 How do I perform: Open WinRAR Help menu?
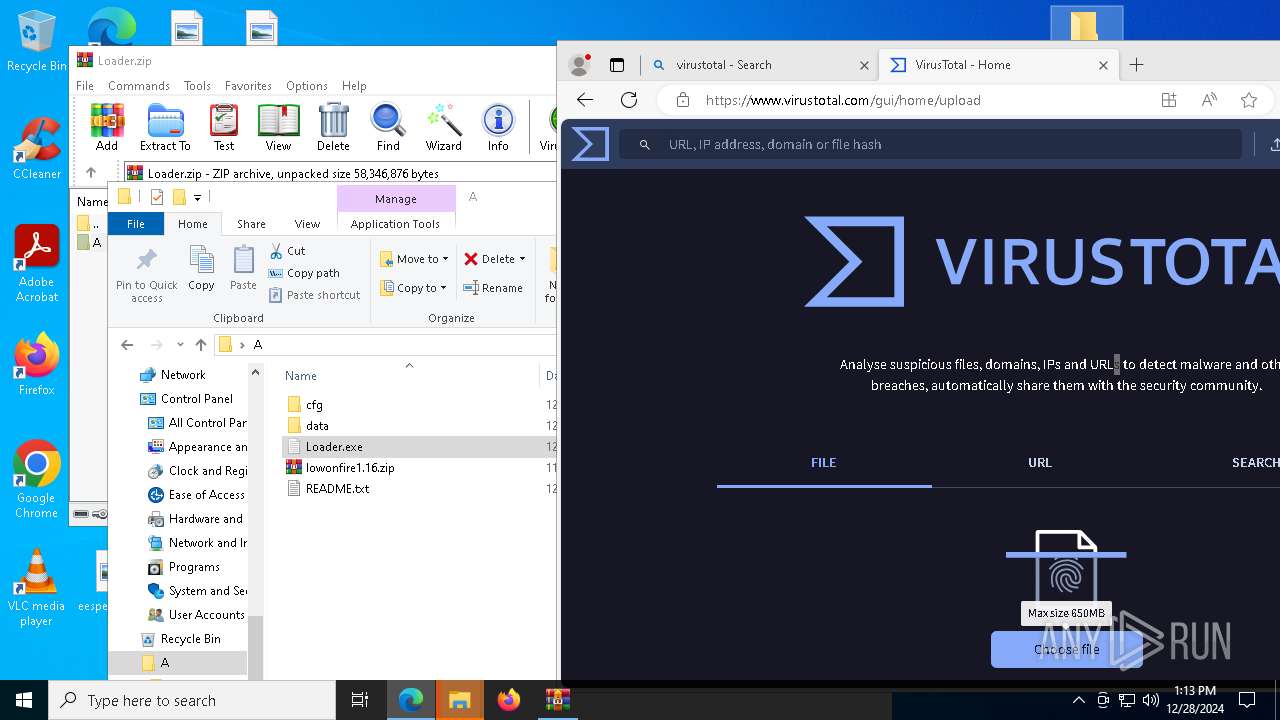click(x=354, y=86)
